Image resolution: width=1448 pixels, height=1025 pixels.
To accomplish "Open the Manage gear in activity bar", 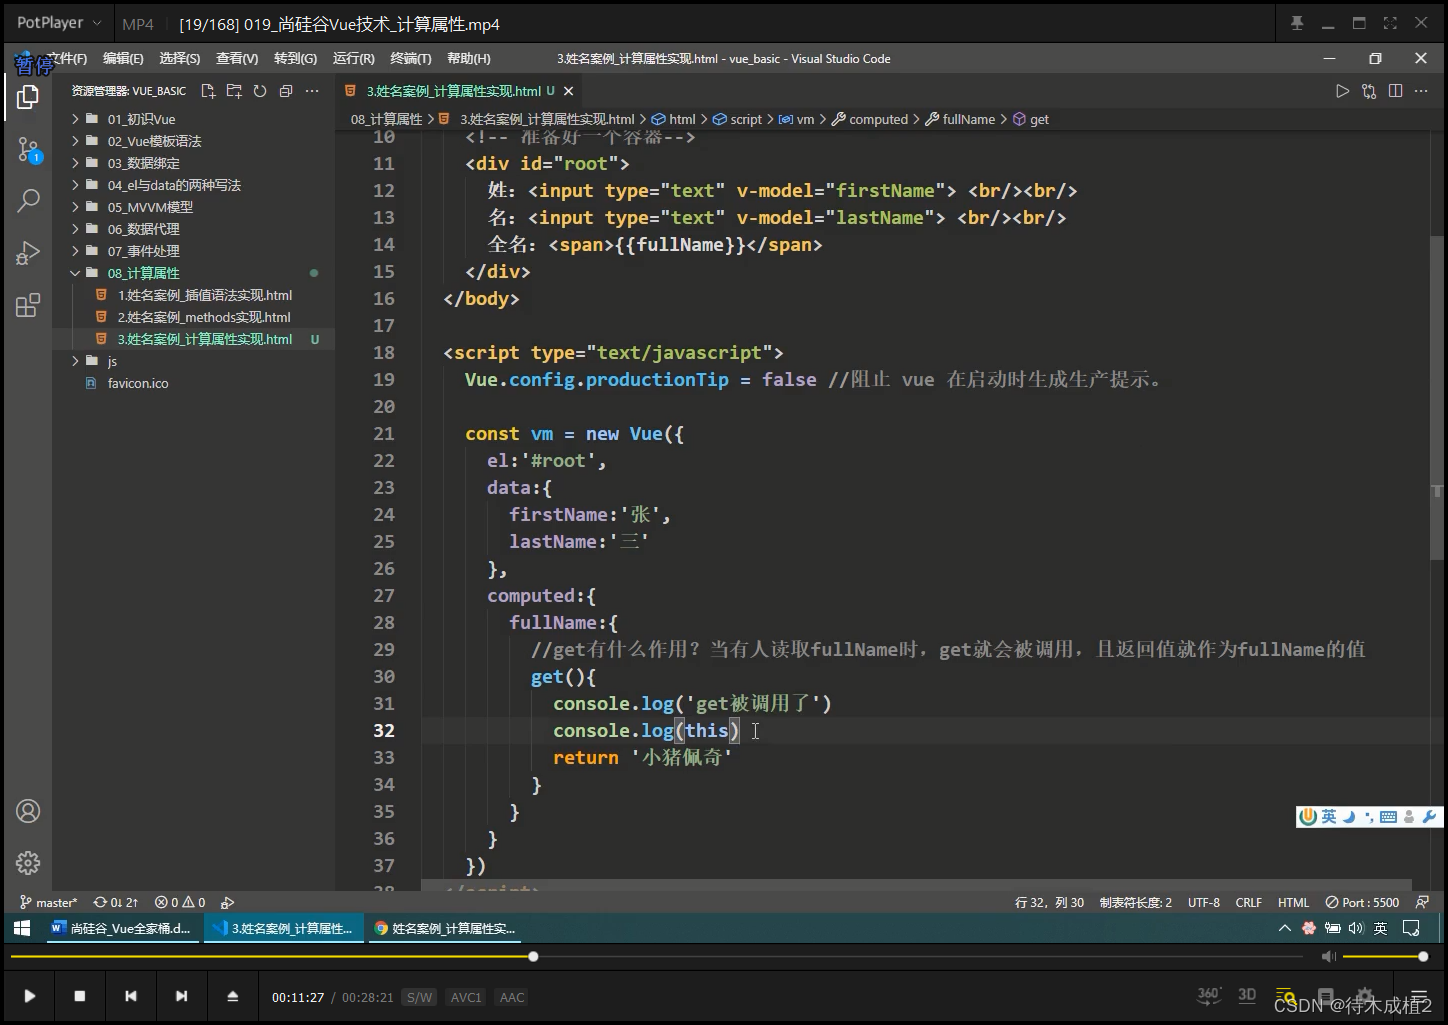I will (x=28, y=862).
